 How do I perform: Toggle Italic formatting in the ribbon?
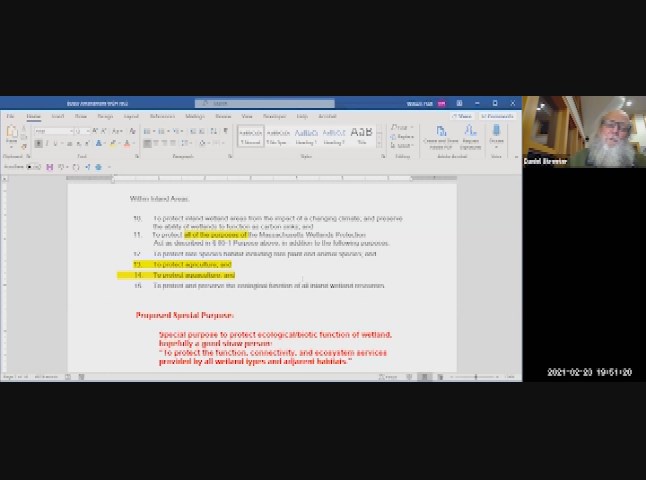(x=46, y=144)
